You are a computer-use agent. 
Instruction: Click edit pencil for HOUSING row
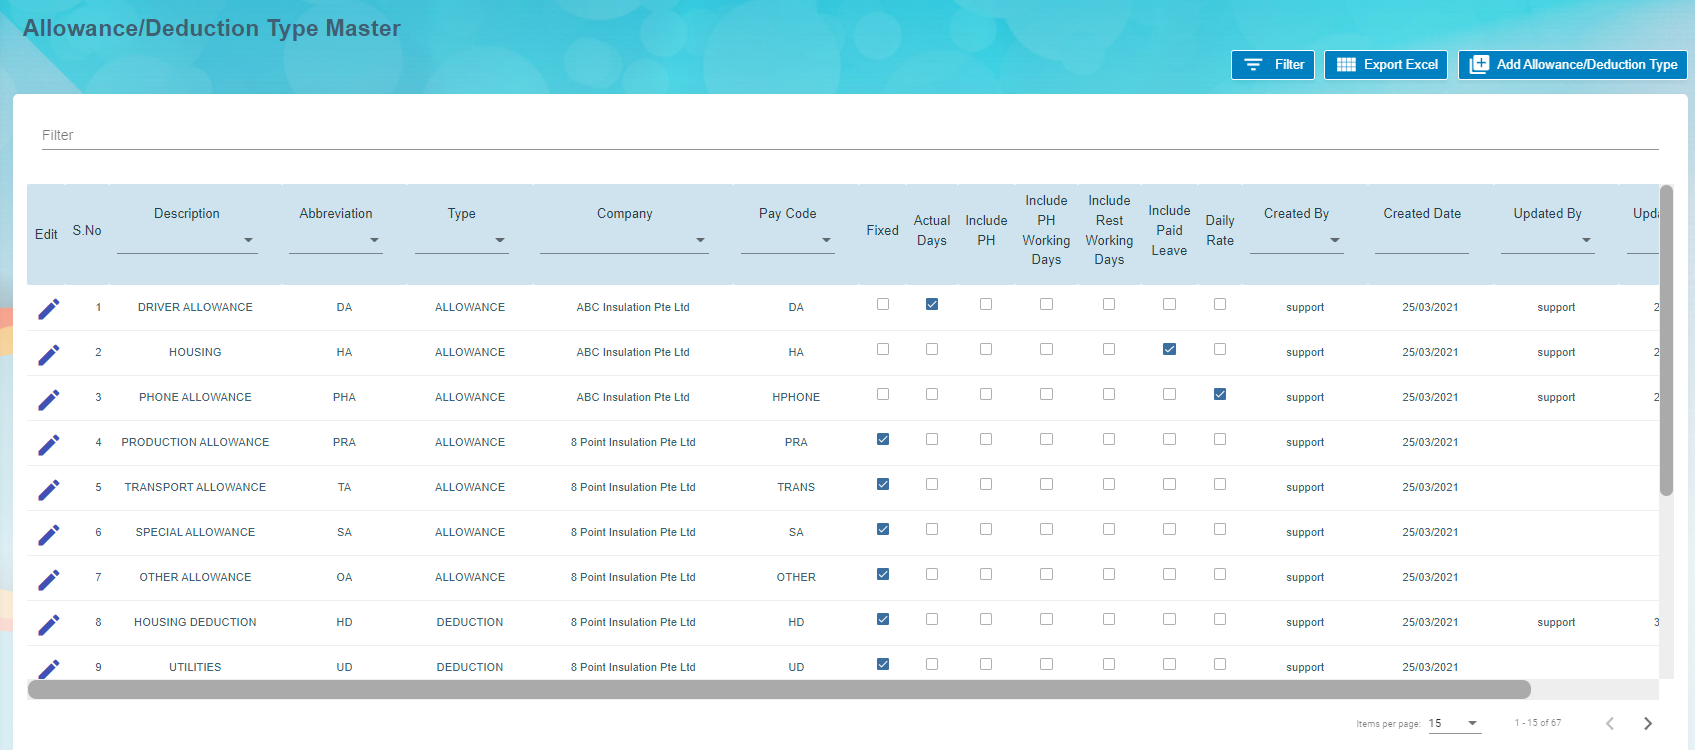48,354
